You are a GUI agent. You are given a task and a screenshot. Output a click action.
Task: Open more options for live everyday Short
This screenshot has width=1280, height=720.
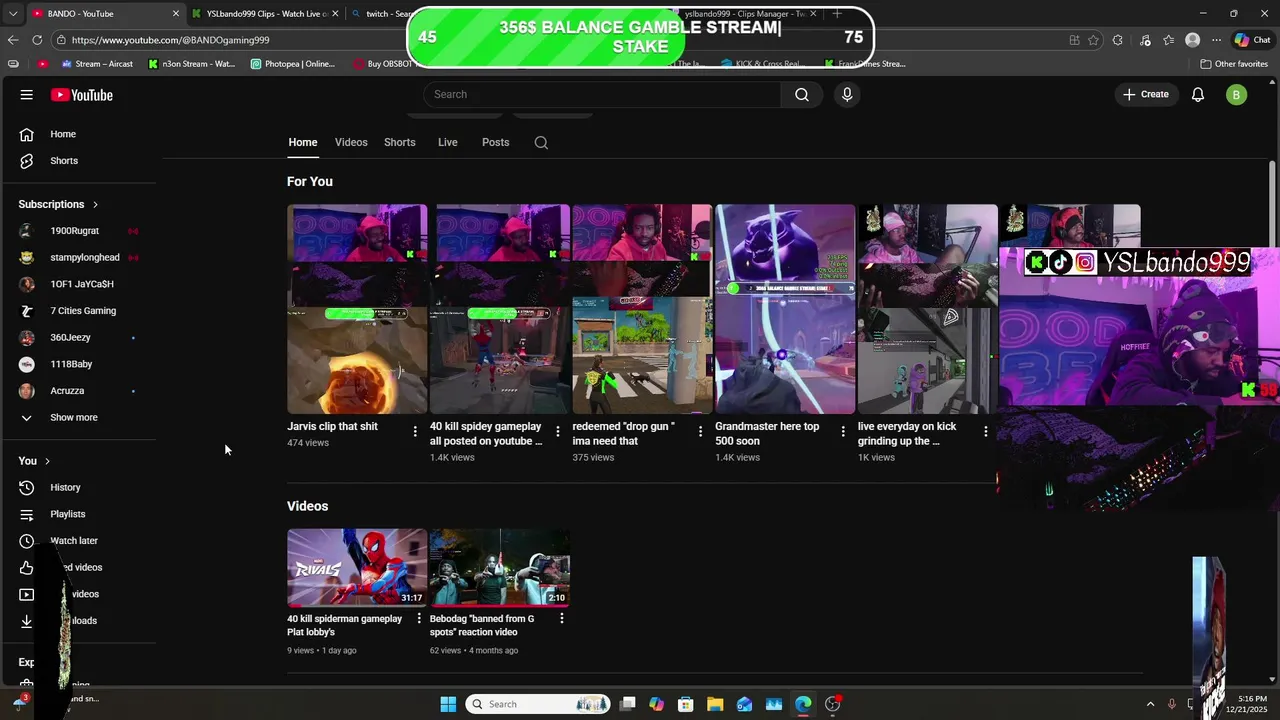[x=986, y=431]
